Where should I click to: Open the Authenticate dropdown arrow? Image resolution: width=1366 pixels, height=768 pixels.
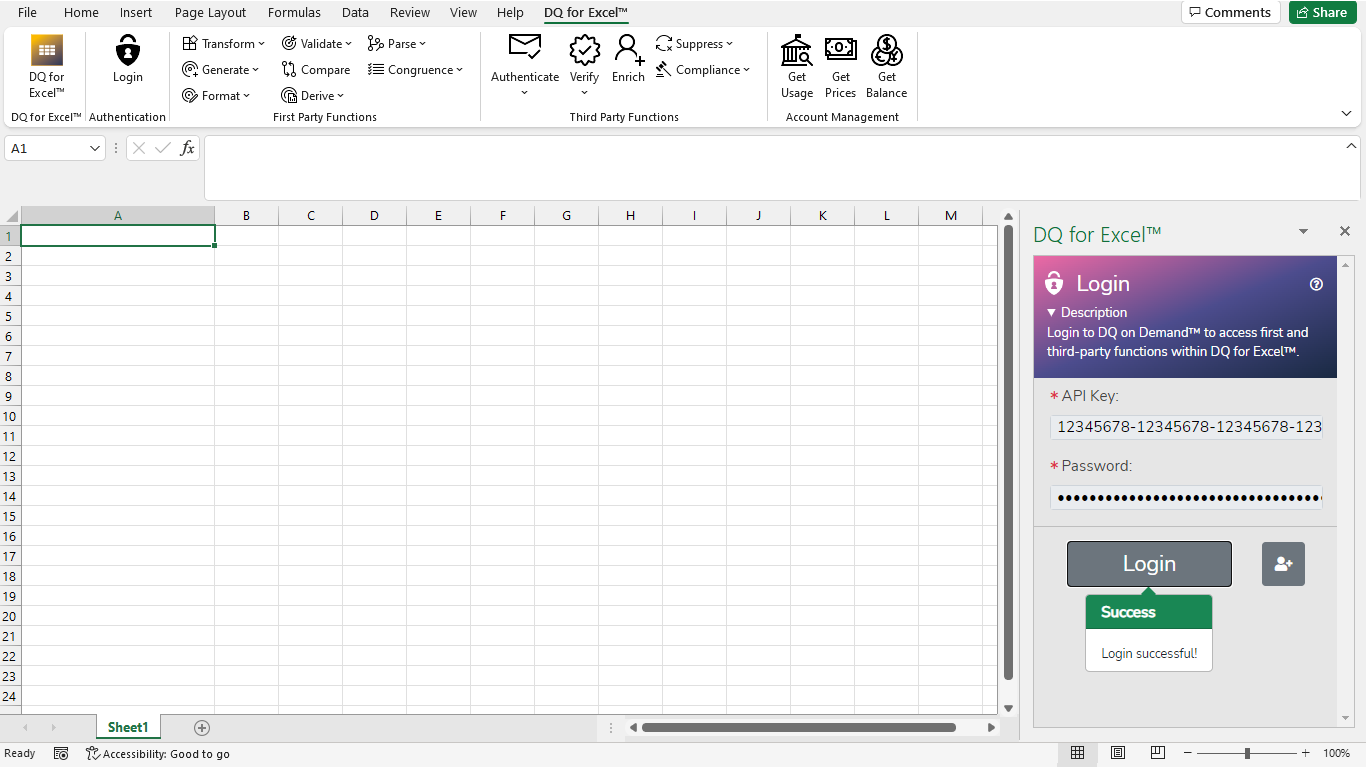[x=525, y=93]
